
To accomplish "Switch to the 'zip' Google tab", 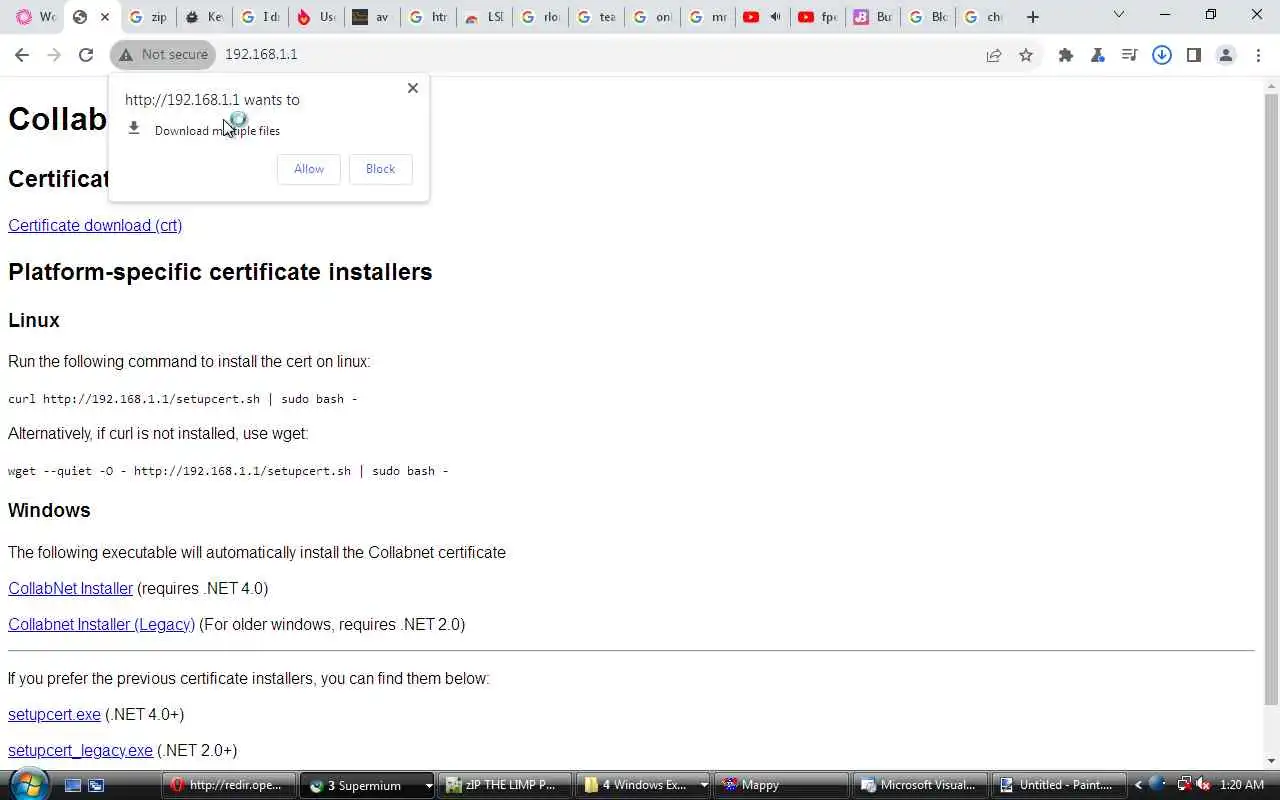I will tap(147, 17).
